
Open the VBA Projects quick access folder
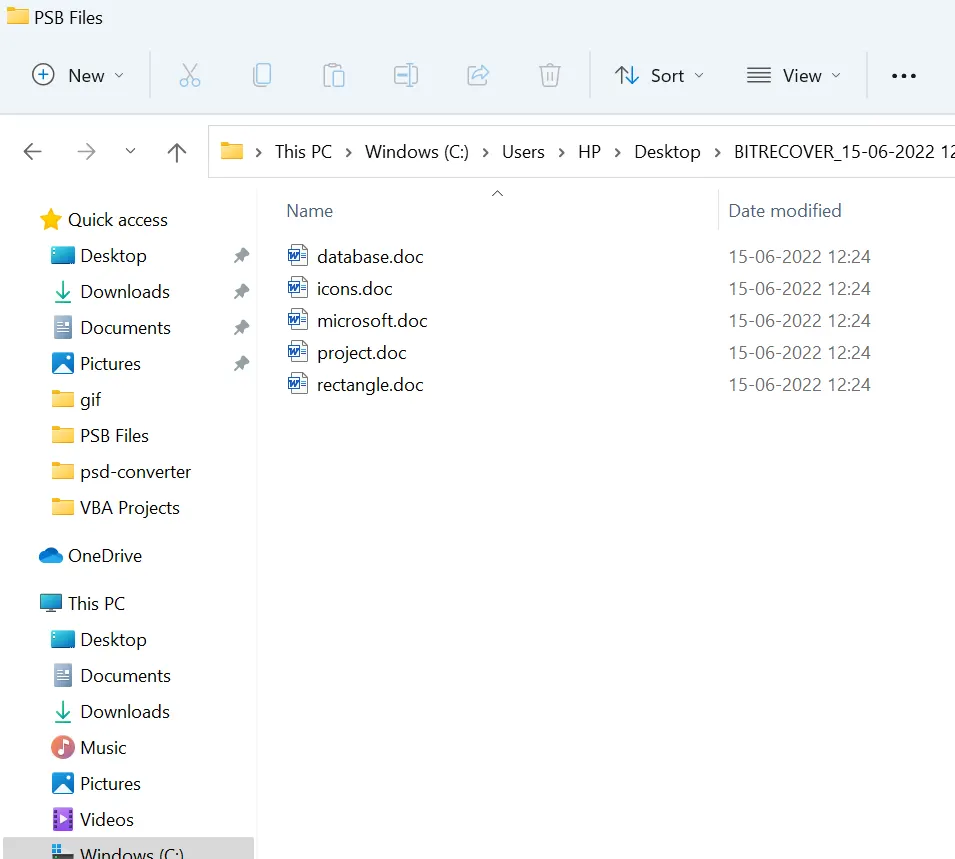(129, 508)
